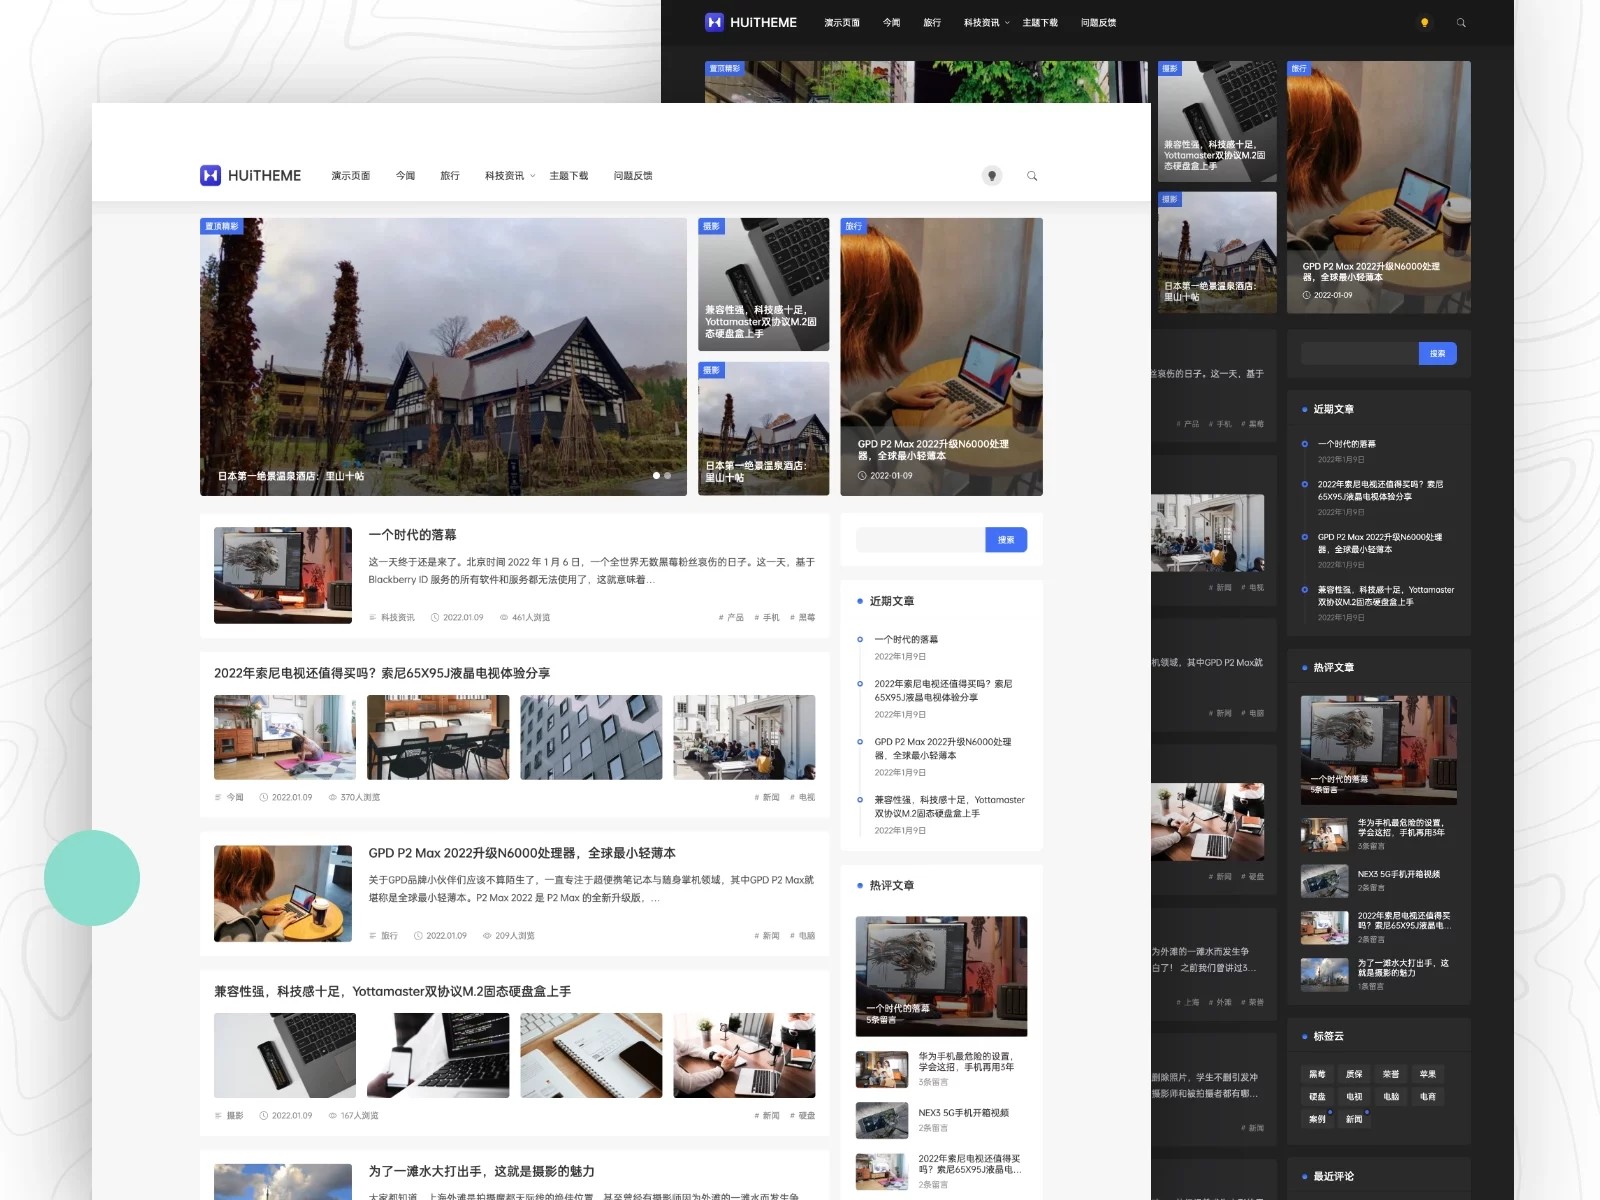This screenshot has width=1600, height=1200.
Task: Toggle the lightbulb icon in the dark top navbar
Action: [x=1423, y=22]
